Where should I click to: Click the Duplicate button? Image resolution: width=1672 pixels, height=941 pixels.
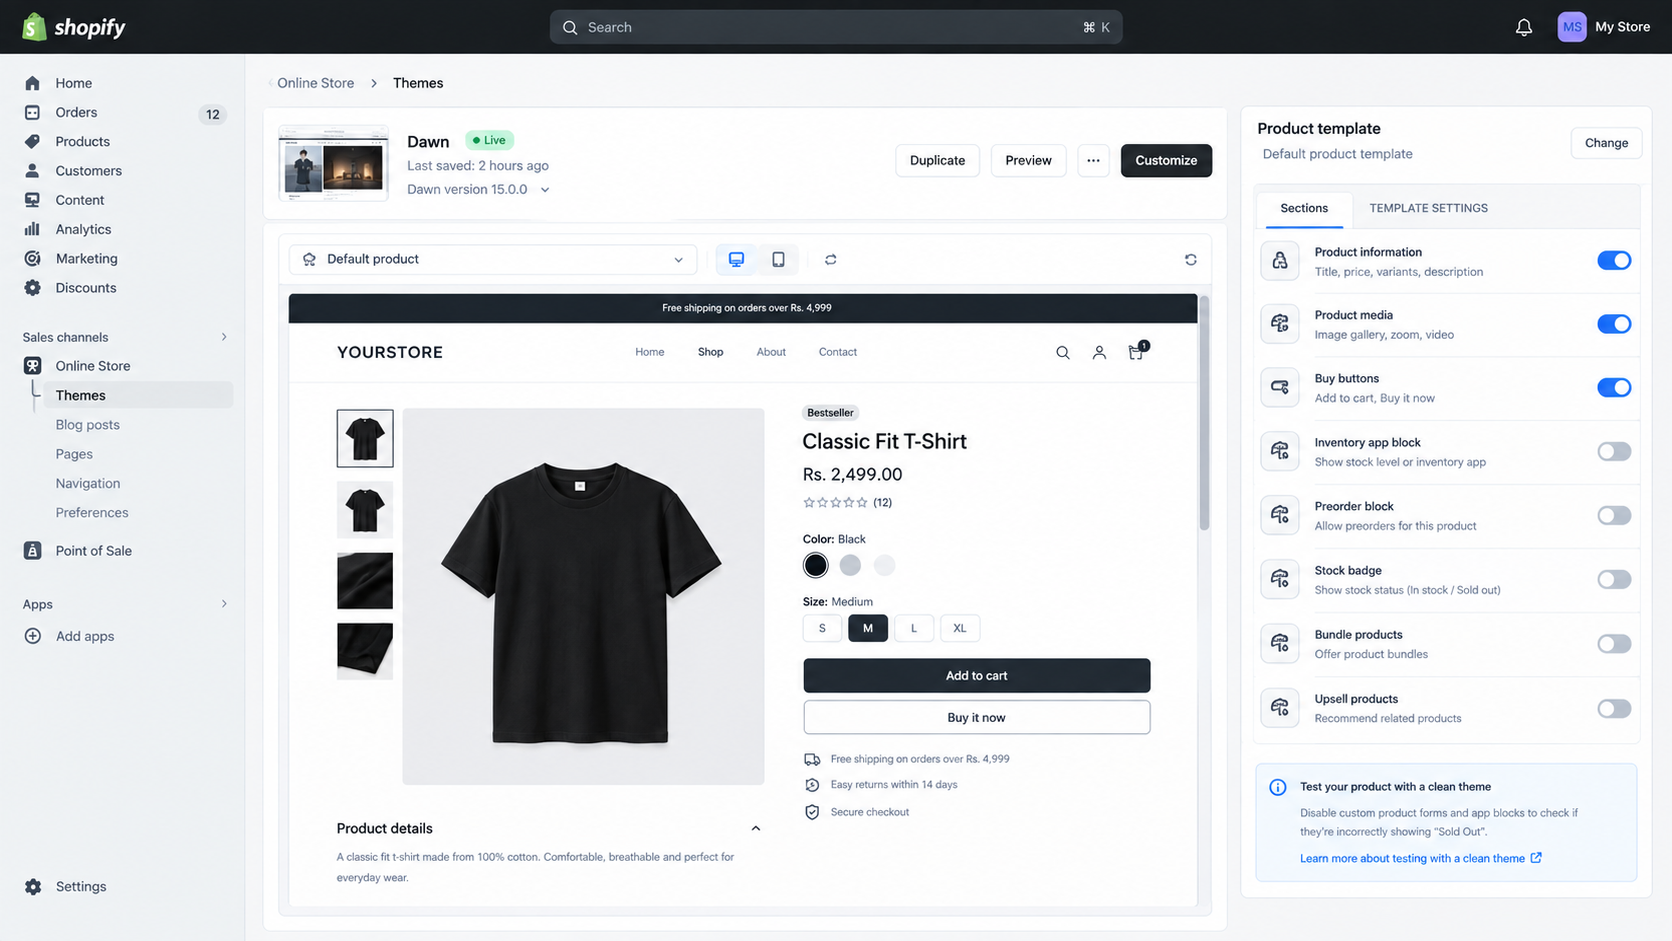[x=937, y=160]
